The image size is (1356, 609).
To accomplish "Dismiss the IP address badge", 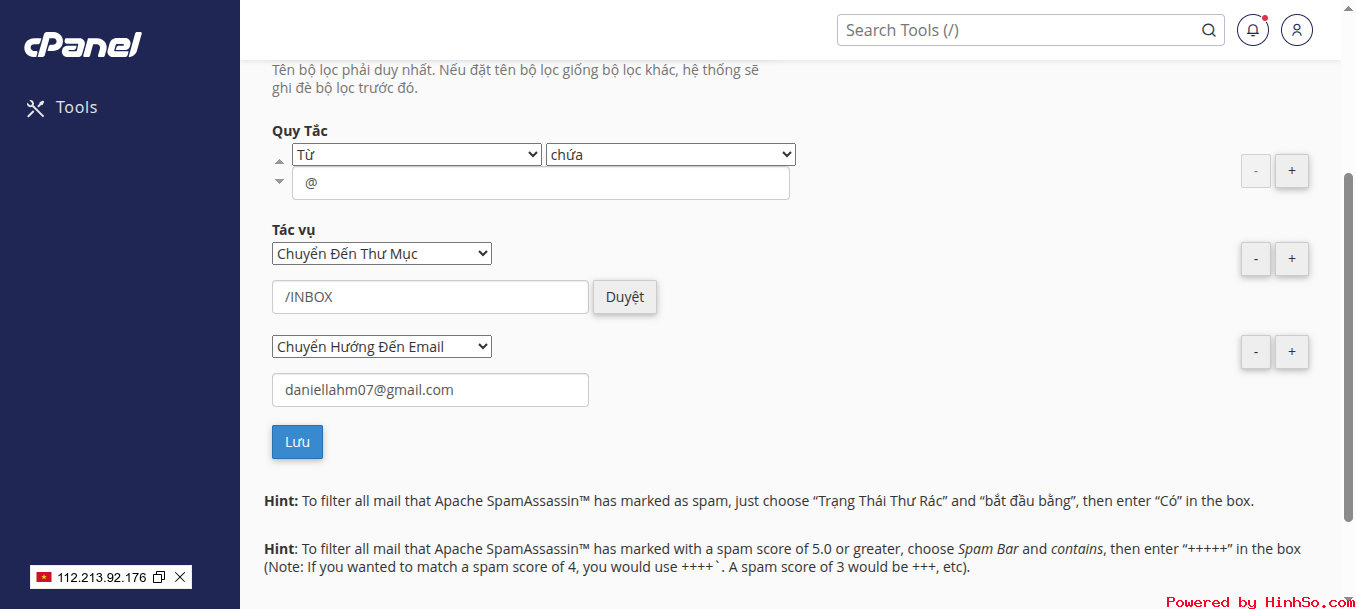I will point(180,577).
